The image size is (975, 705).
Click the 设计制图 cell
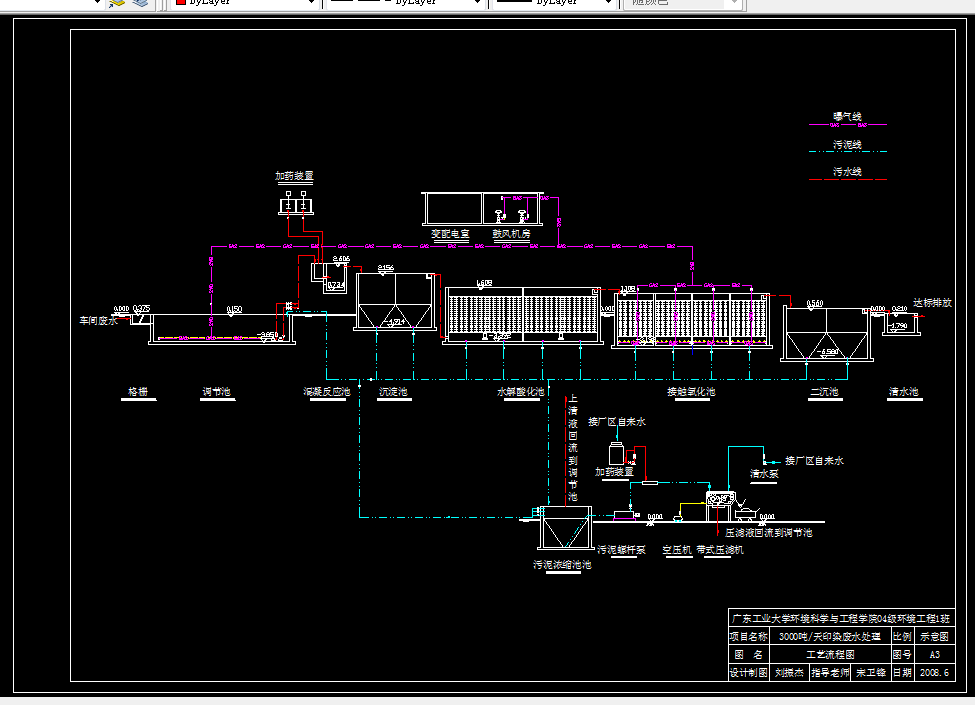pos(749,673)
